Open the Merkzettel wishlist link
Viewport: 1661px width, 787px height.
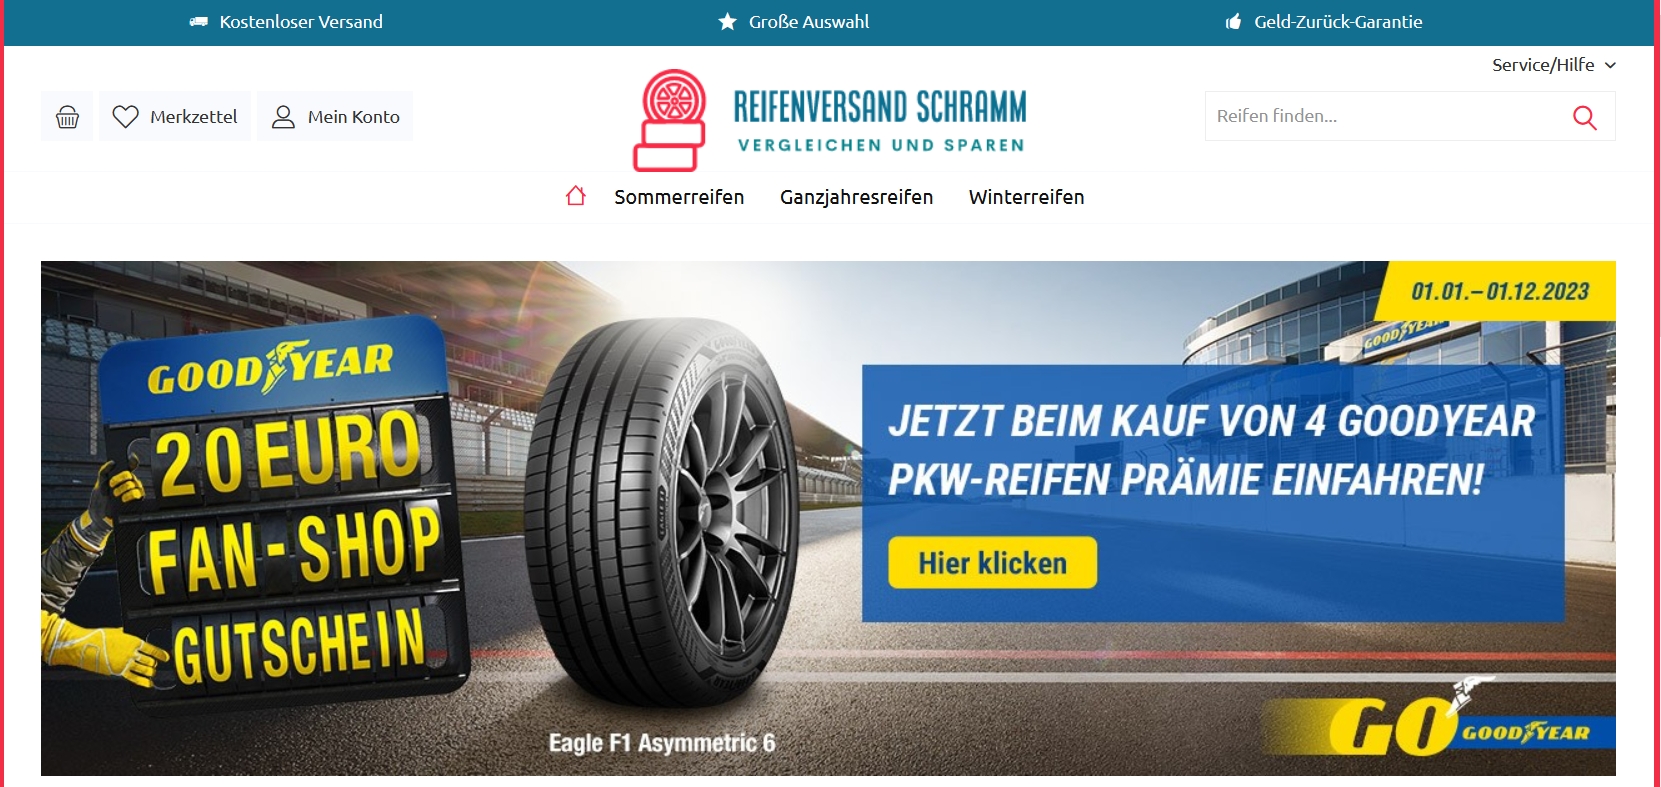point(175,116)
